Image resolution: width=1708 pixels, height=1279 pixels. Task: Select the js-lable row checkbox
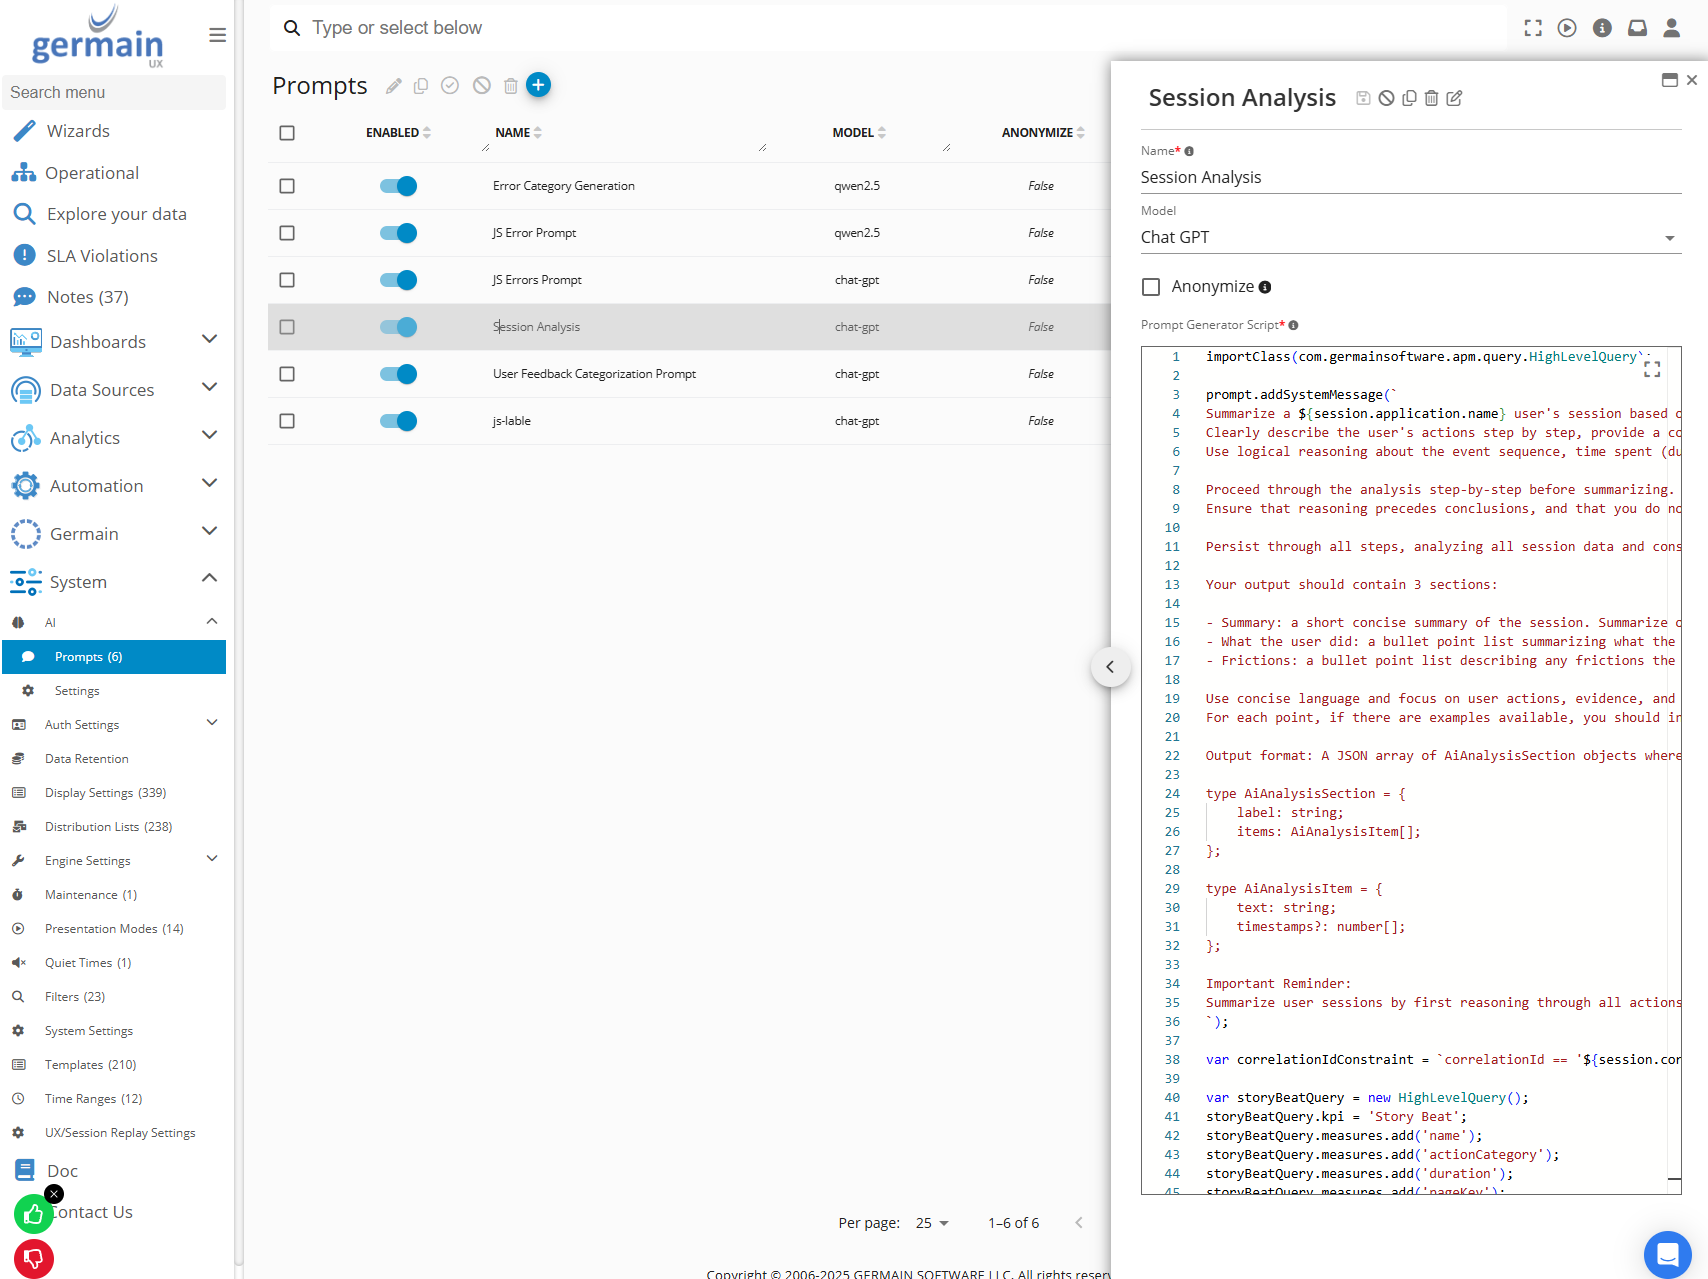287,421
